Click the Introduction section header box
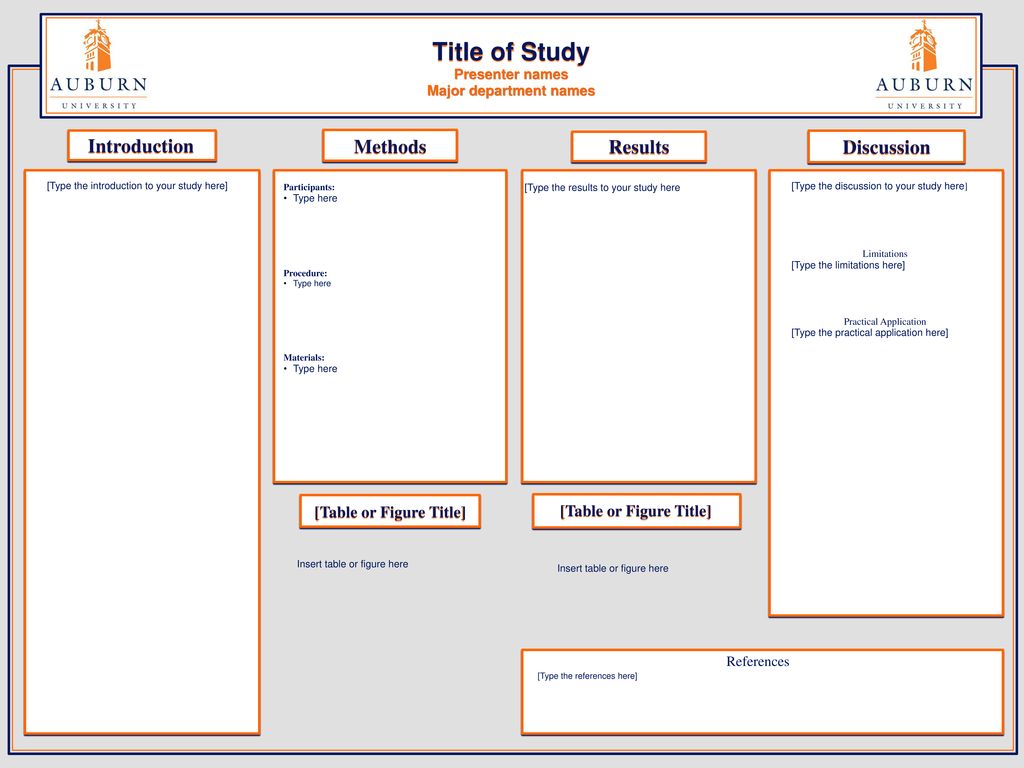Screen dimensions: 1024x768 point(142,146)
